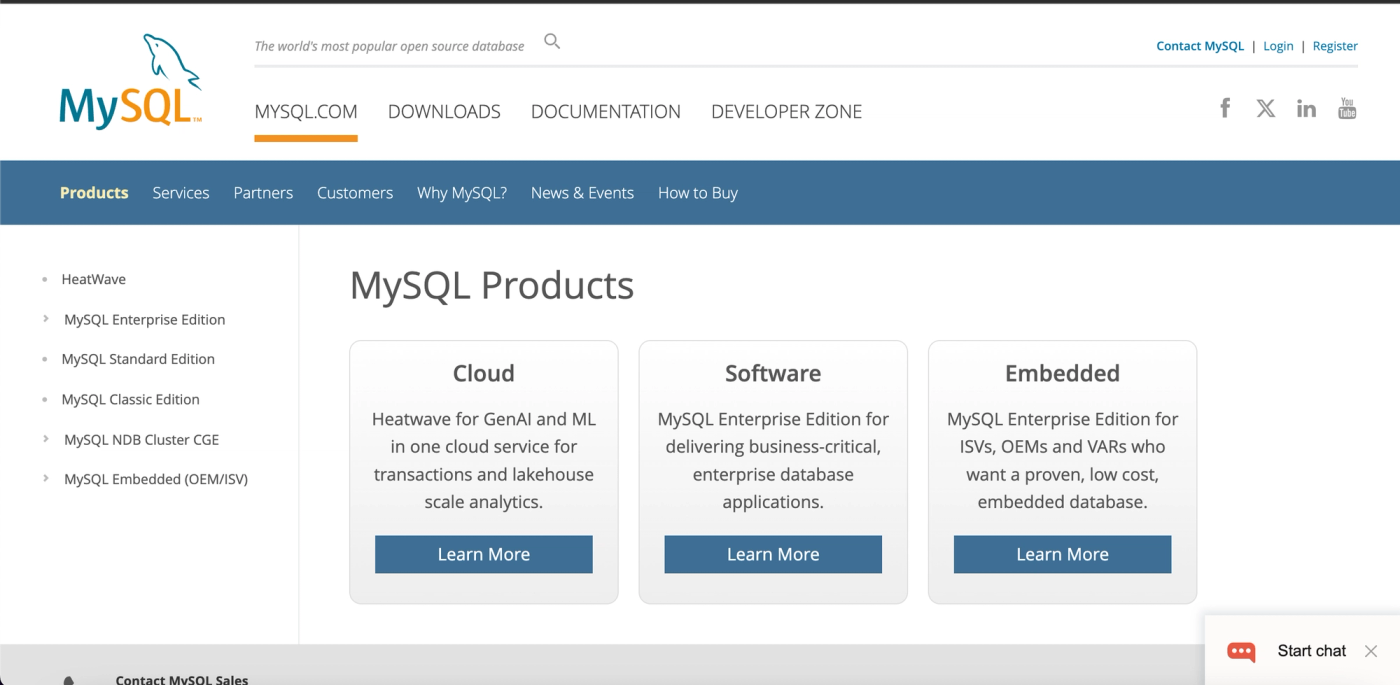Open the Services menu item

click(181, 193)
